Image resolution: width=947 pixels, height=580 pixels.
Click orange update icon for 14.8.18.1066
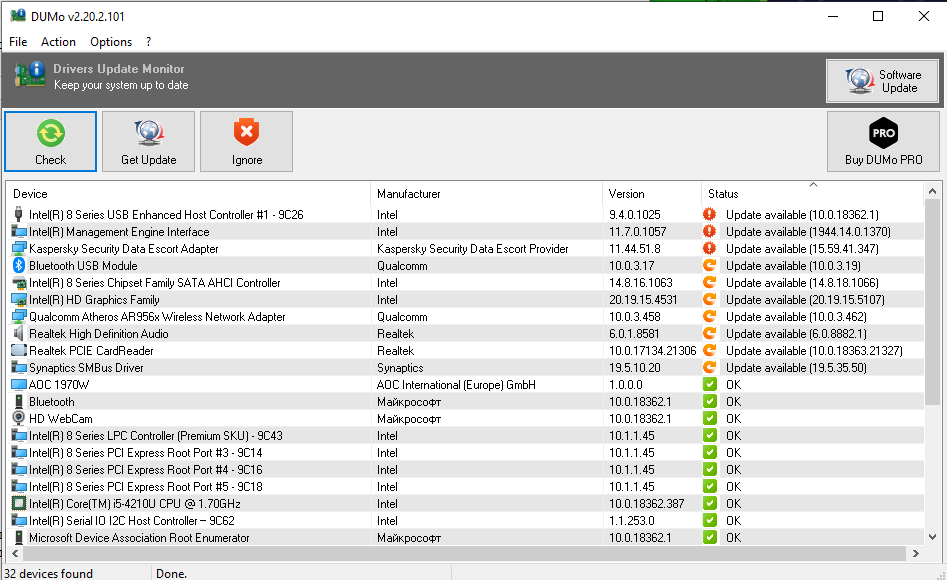(x=709, y=282)
